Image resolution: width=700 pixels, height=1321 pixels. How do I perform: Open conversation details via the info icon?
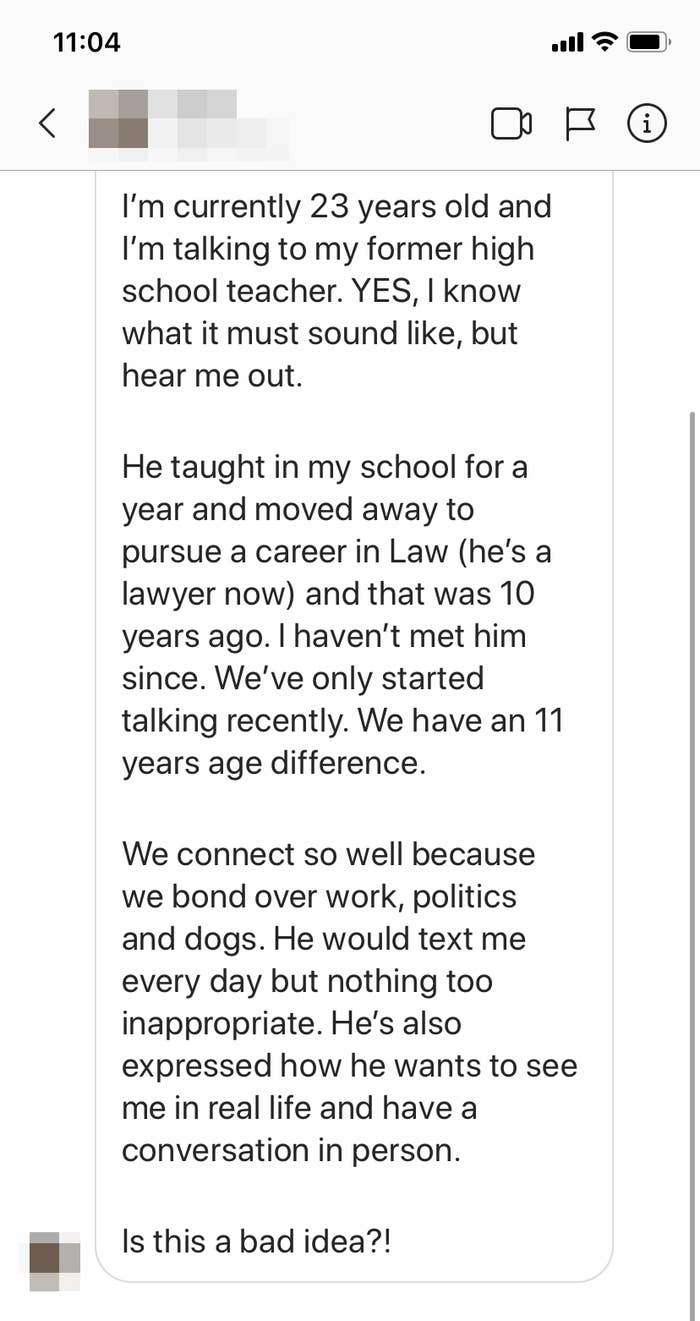pos(647,123)
